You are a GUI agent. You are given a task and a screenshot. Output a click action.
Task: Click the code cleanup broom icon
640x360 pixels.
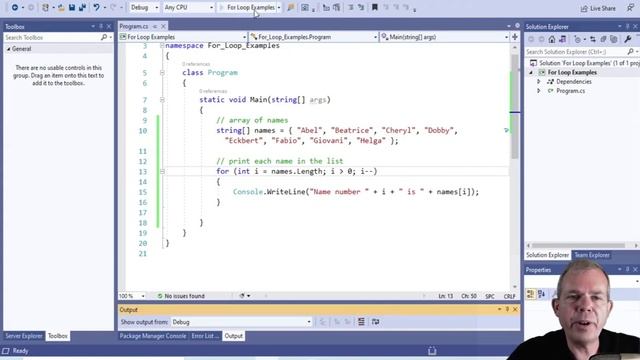tap(242, 296)
